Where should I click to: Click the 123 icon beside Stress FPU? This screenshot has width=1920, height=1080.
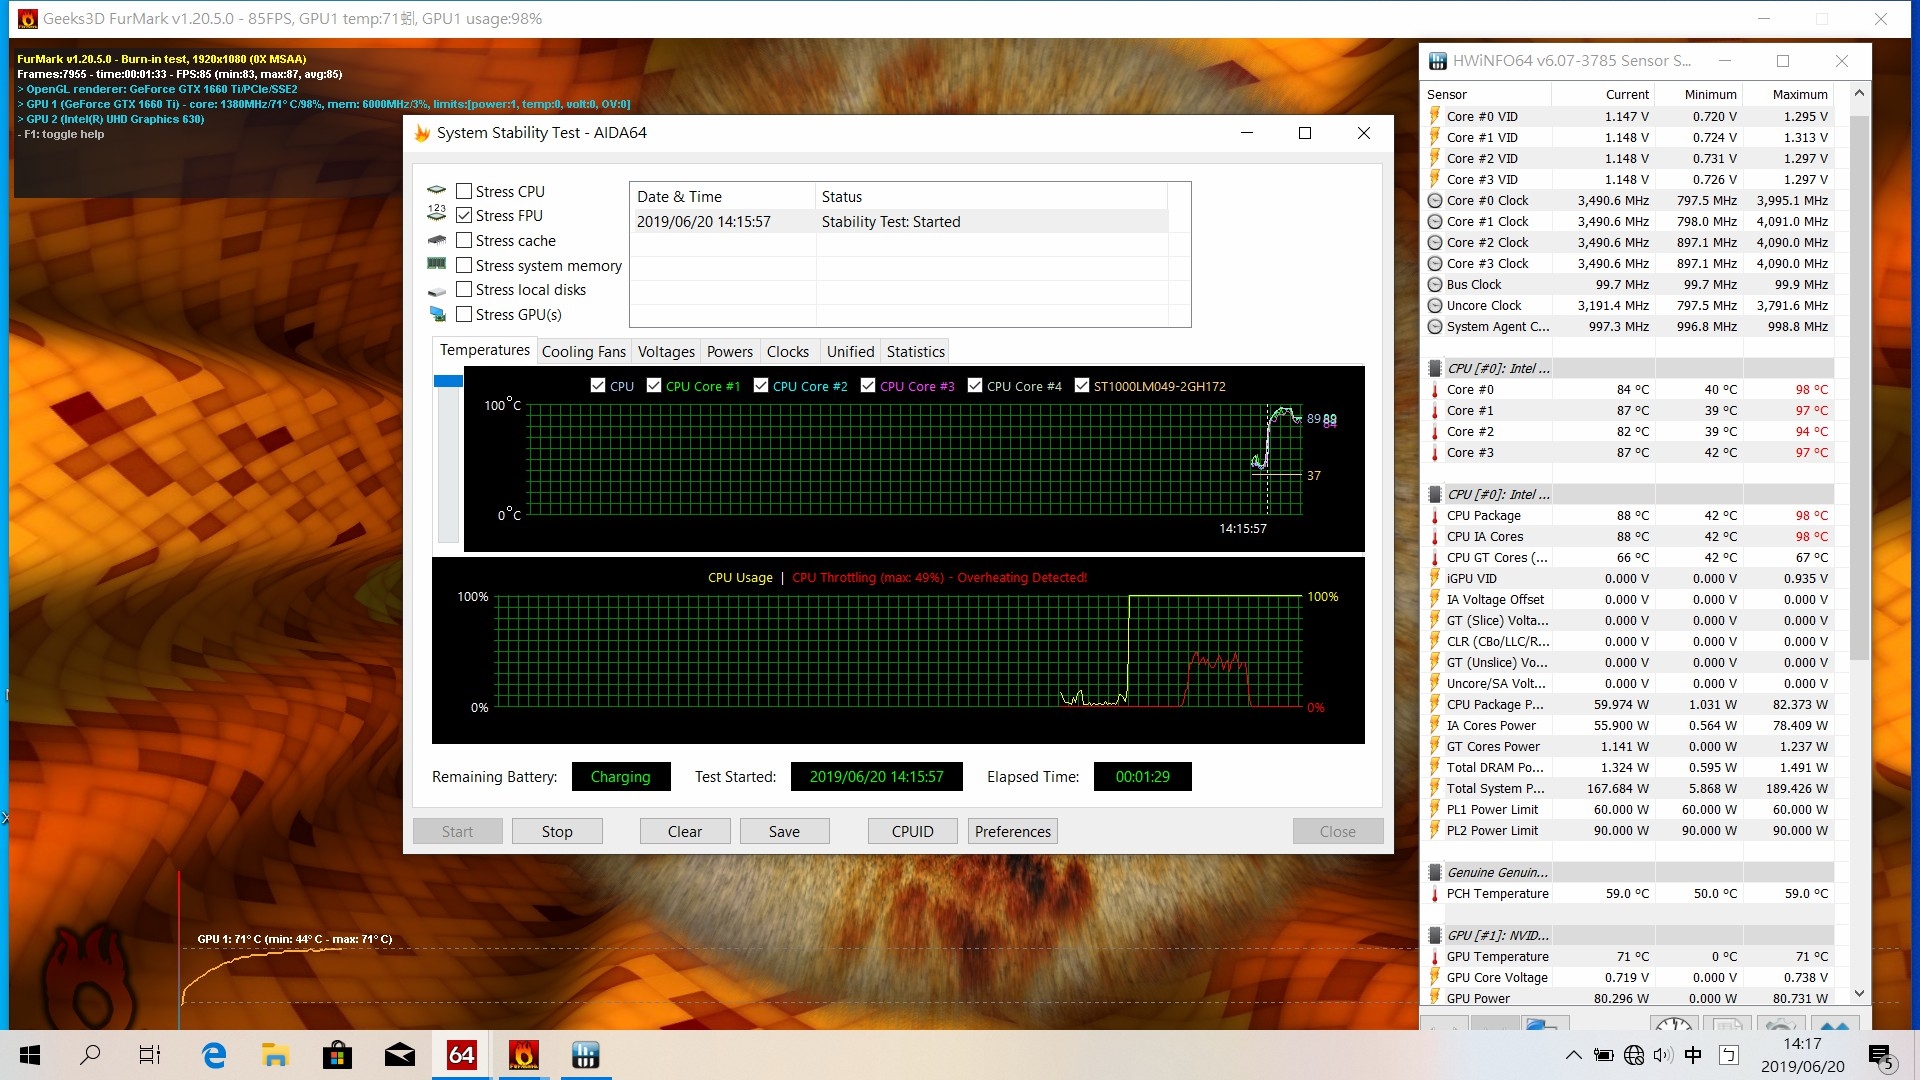pyautogui.click(x=436, y=214)
